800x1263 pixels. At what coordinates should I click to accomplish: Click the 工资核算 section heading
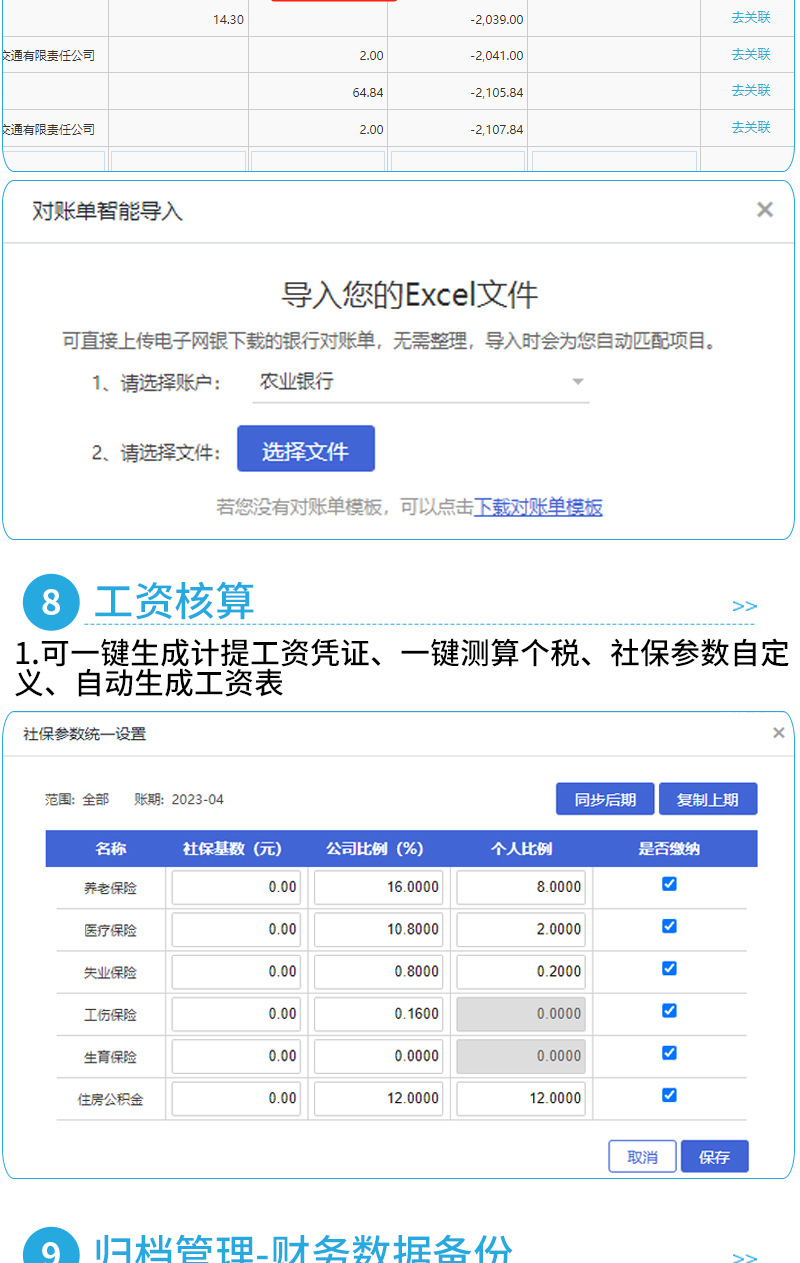[175, 601]
